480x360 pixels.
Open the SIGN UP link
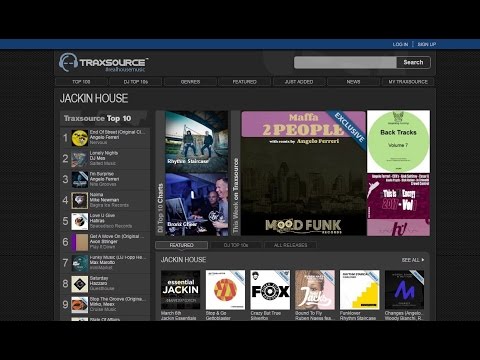click(x=427, y=44)
